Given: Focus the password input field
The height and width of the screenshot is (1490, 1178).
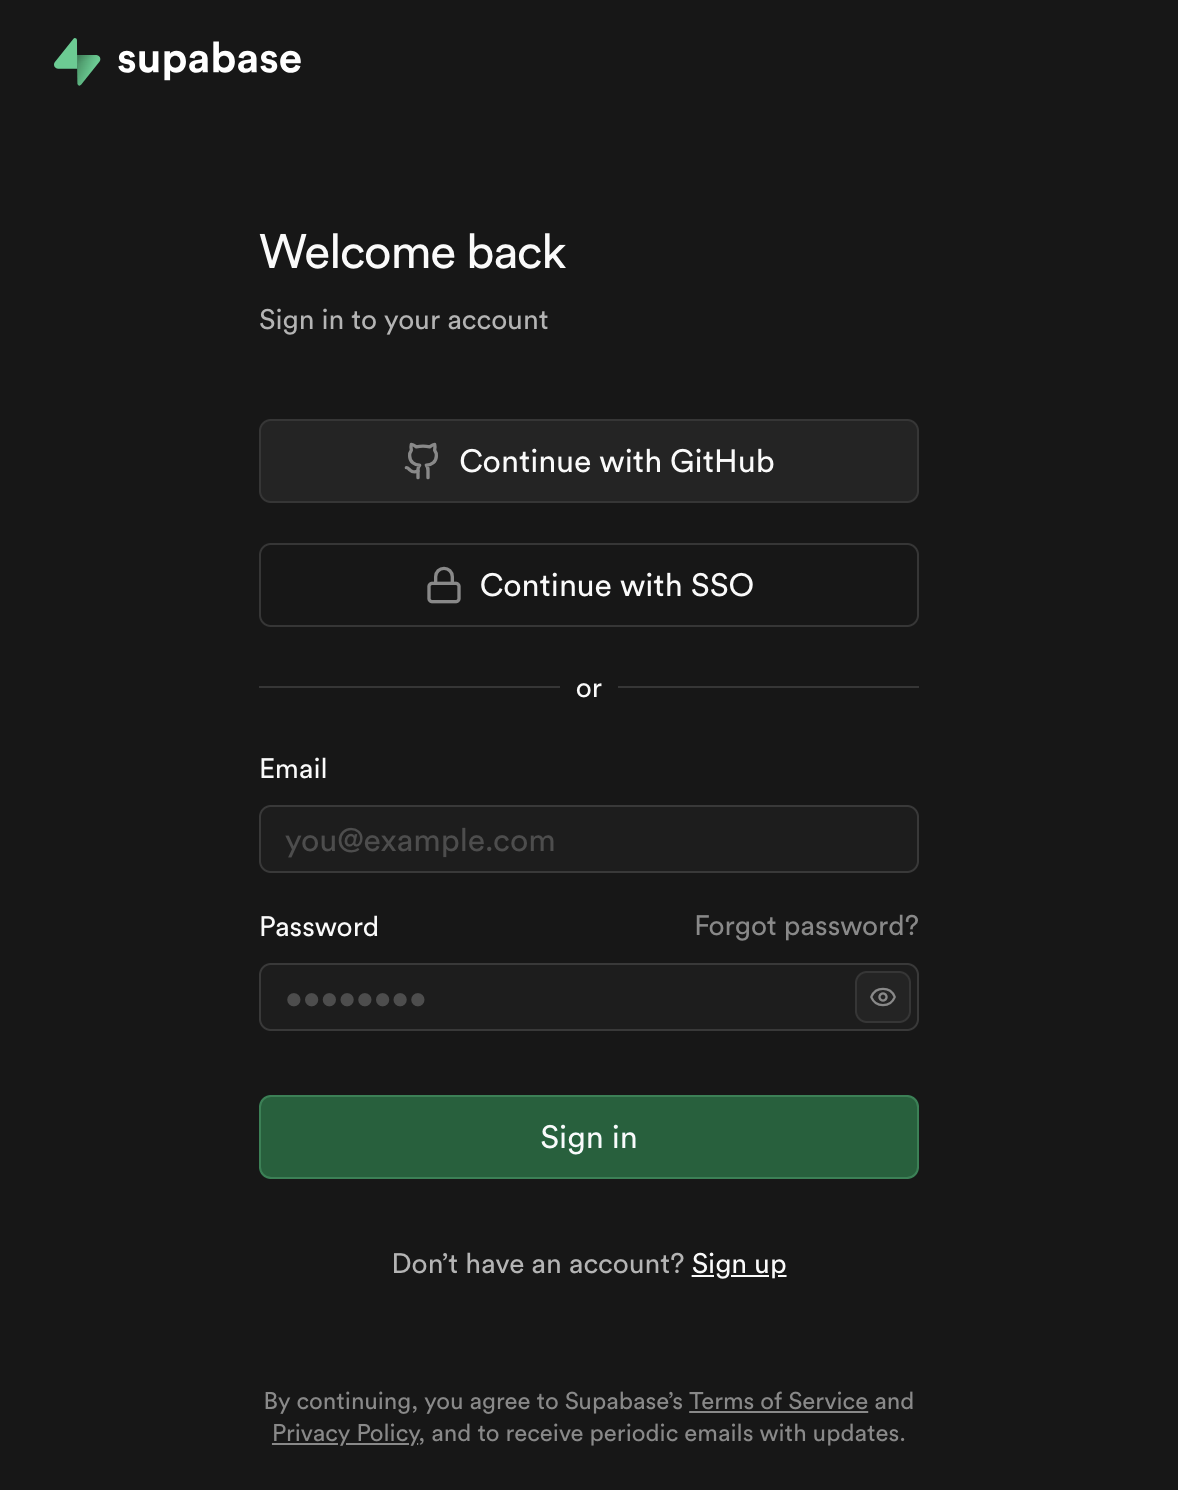Looking at the screenshot, I should pos(556,997).
